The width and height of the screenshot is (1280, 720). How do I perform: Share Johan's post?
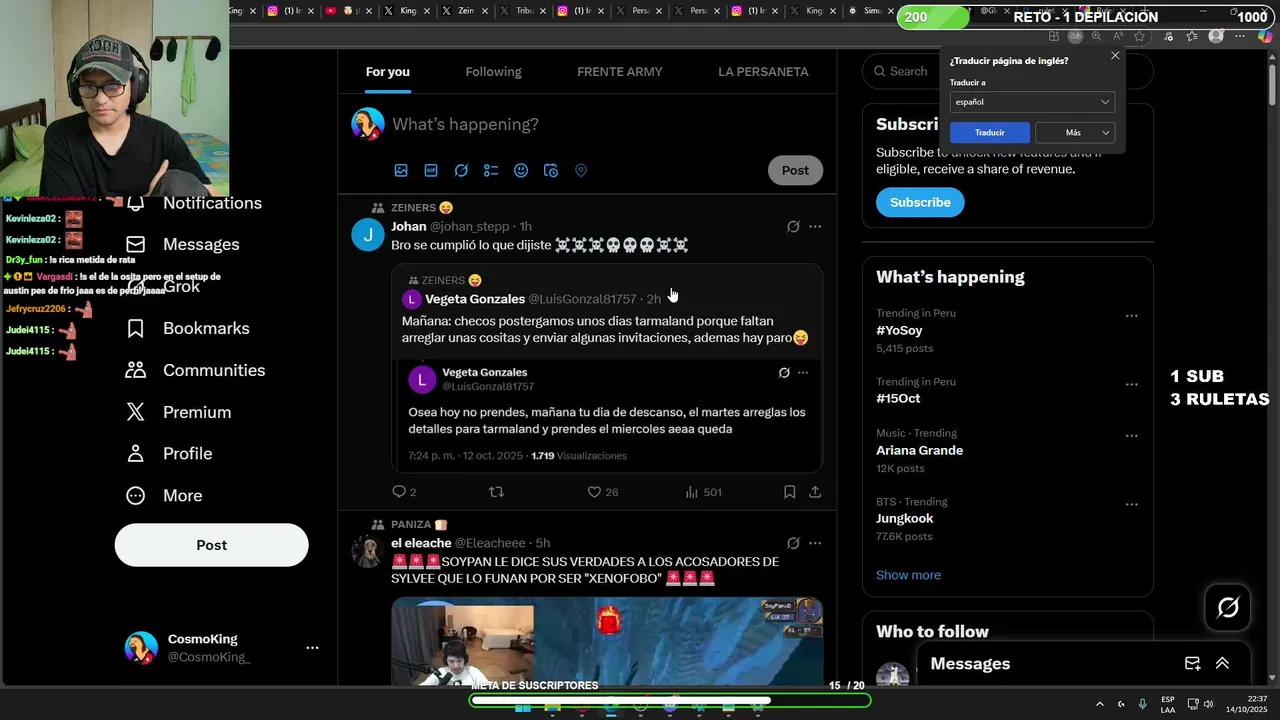point(815,492)
